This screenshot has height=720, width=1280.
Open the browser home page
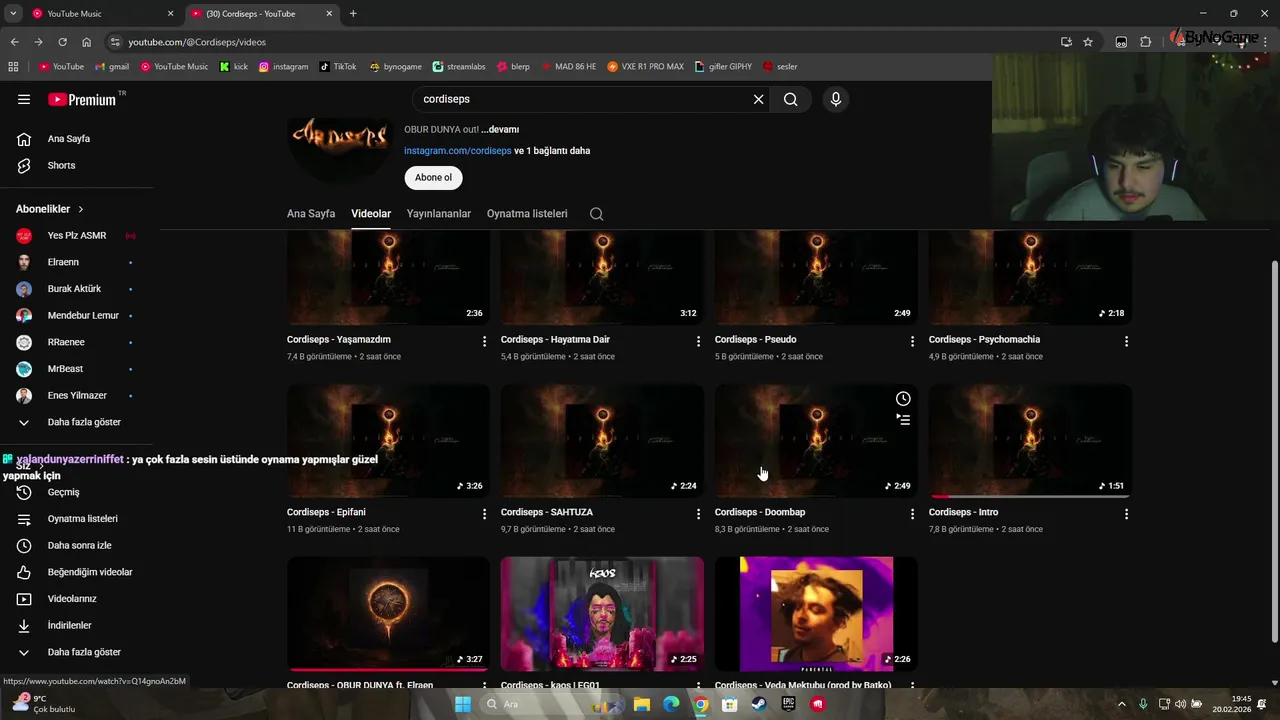(86, 42)
